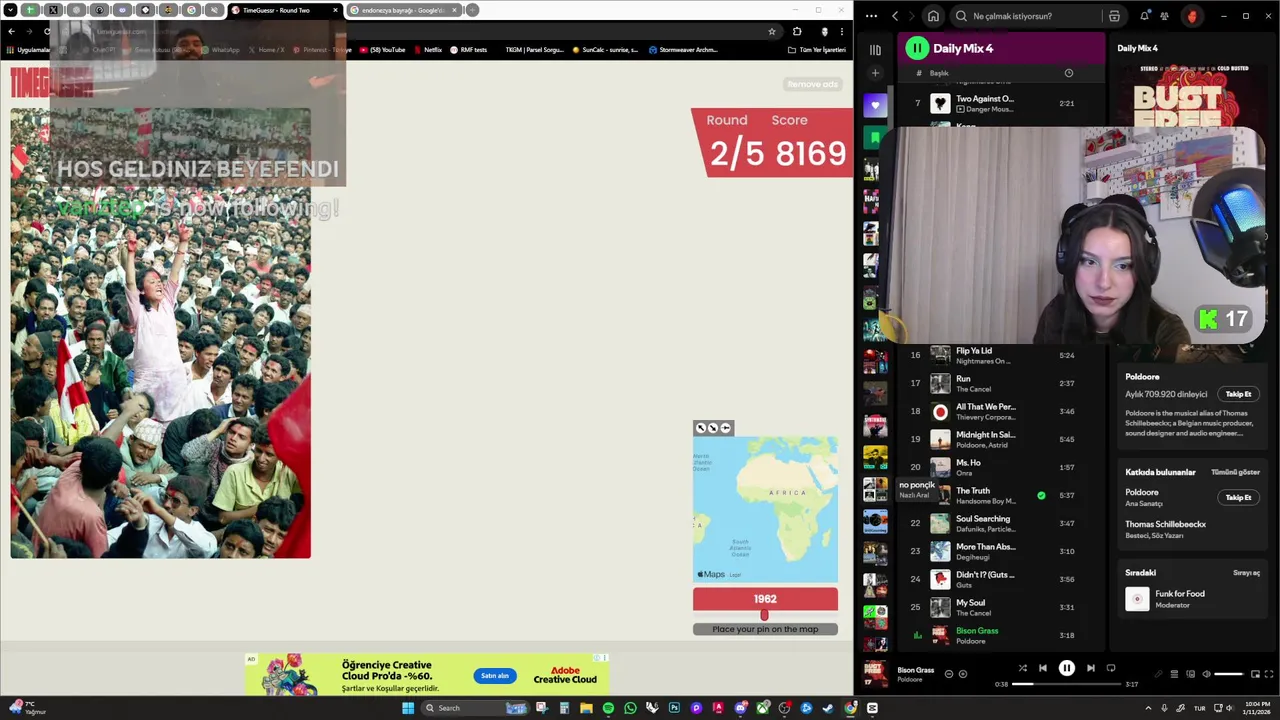
Task: Toggle shuffle in Spotify player bar
Action: tap(1022, 668)
